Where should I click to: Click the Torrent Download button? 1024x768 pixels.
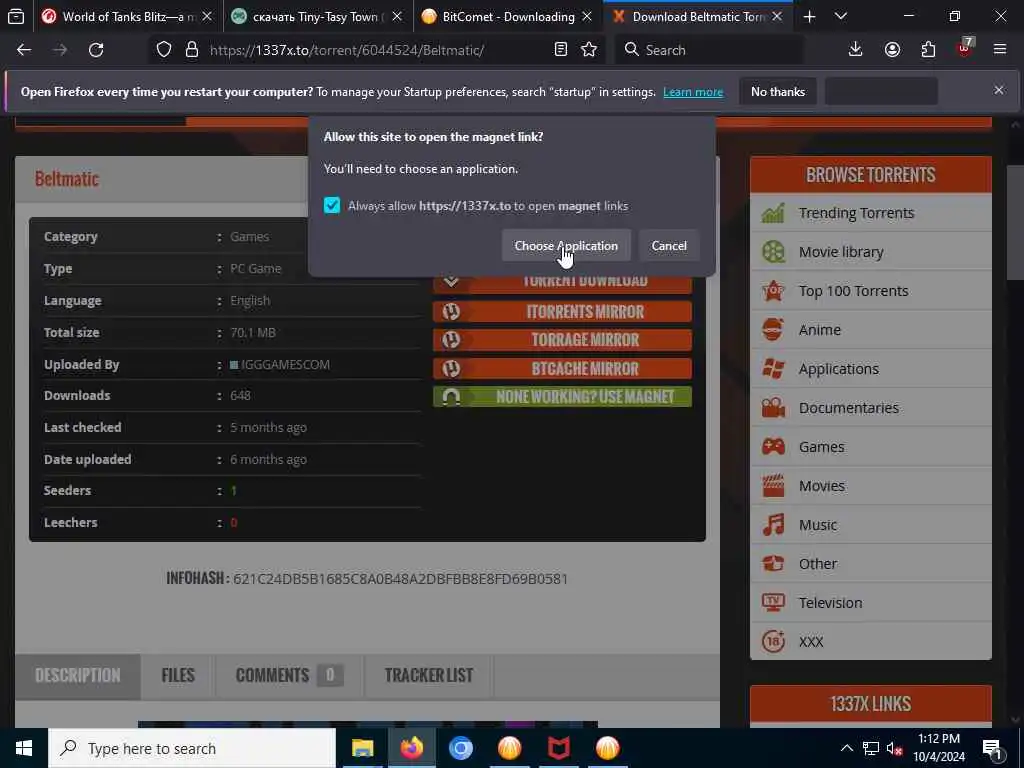(562, 283)
